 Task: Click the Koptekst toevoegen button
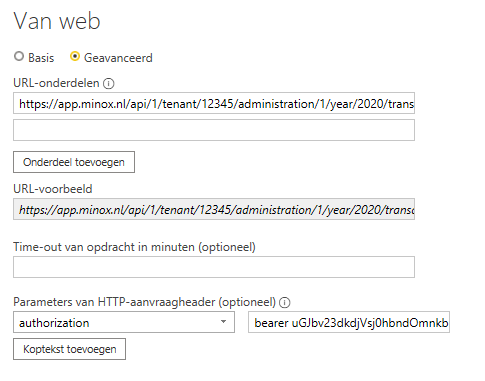[x=69, y=349]
